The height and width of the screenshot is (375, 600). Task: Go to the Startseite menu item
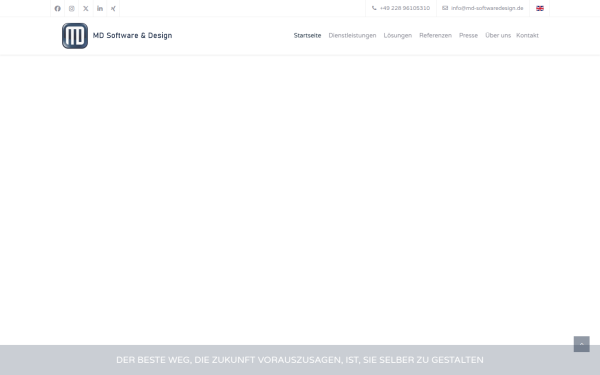coord(307,36)
